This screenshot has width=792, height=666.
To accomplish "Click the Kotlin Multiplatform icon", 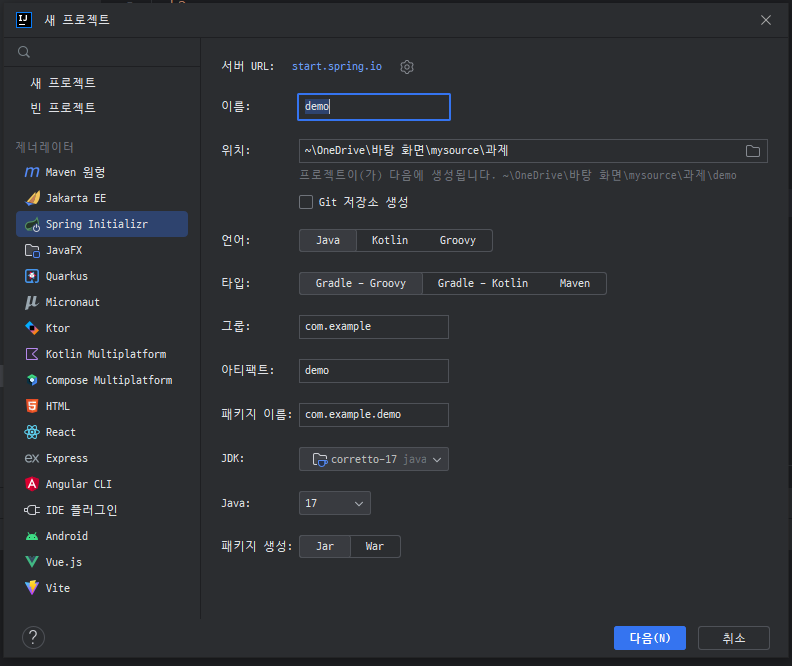I will coord(32,354).
